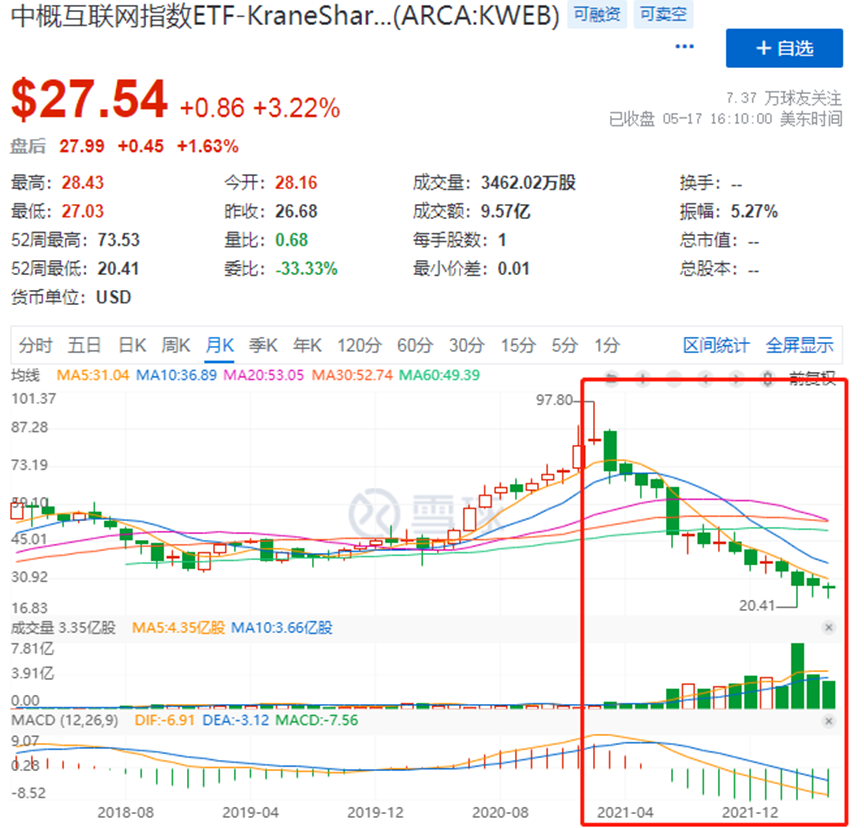The width and height of the screenshot is (864, 828).
Task: Zoom in the K-line chart with plus icon
Action: (x=642, y=378)
